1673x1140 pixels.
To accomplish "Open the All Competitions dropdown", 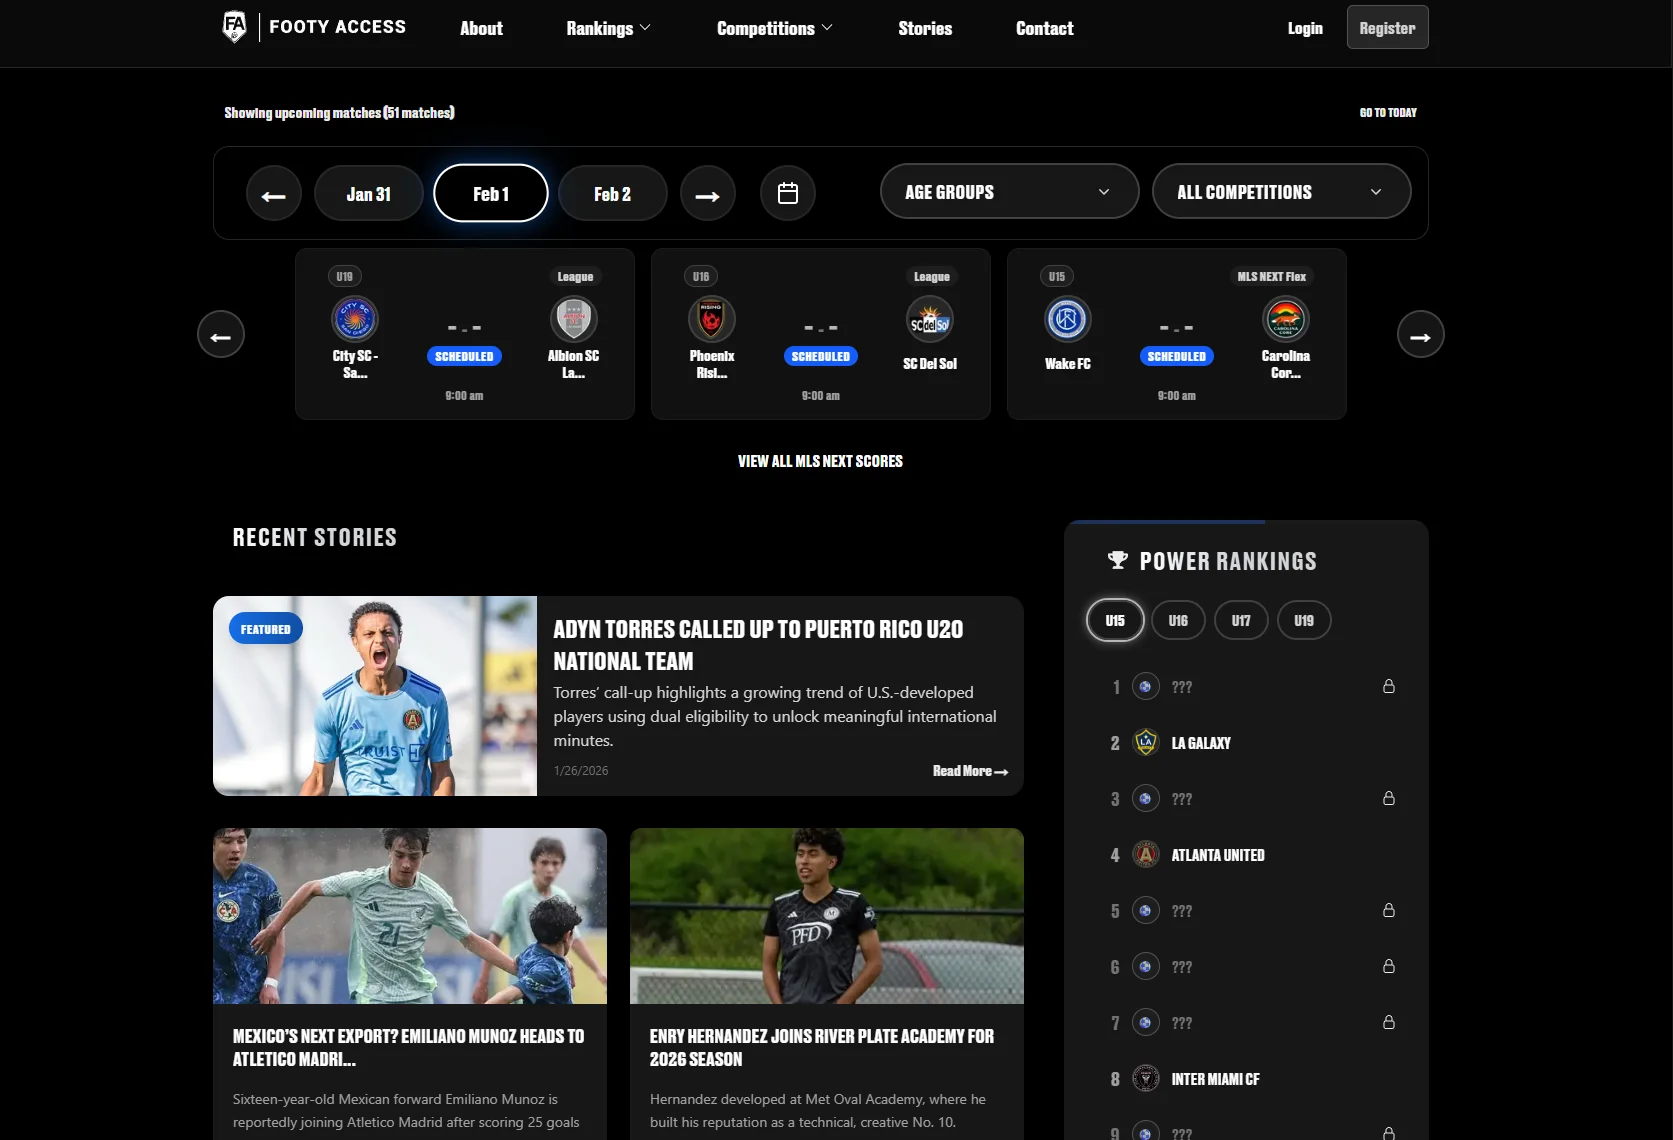I will (1281, 191).
